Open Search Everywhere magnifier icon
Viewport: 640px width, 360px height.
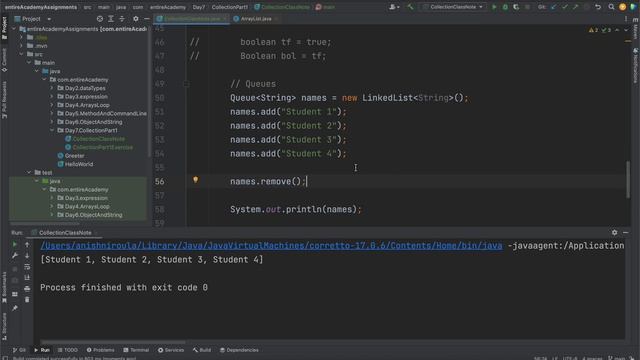(611, 7)
